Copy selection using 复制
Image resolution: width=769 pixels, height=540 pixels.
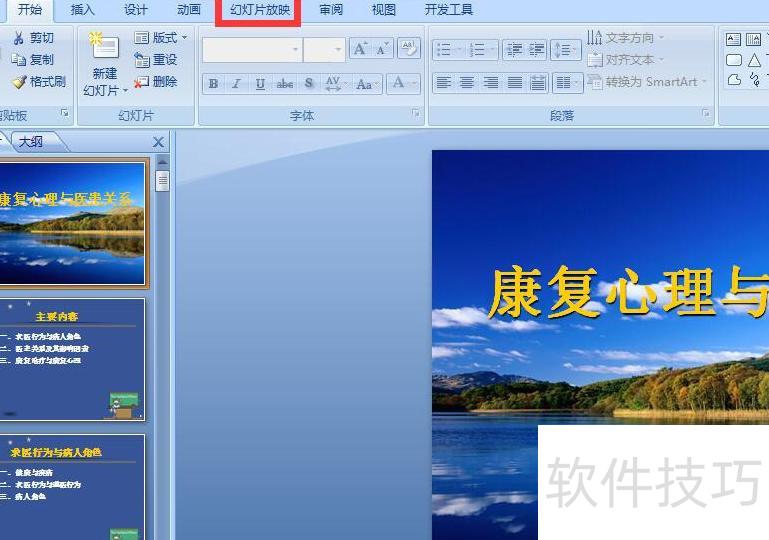[x=33, y=59]
